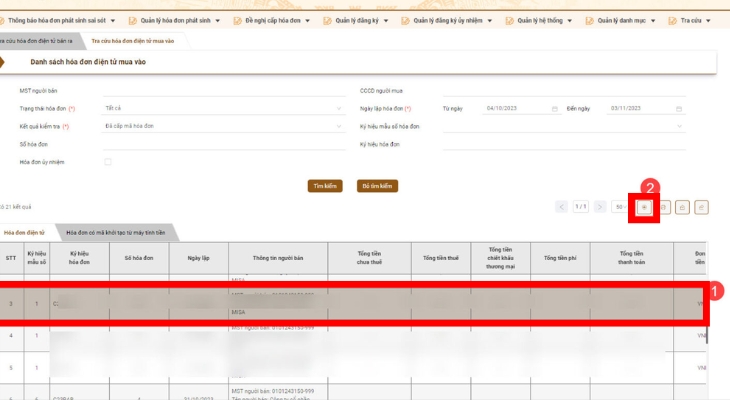Viewport: 730px width, 400px height.
Task: Go to next results page arrow
Action: click(x=600, y=207)
